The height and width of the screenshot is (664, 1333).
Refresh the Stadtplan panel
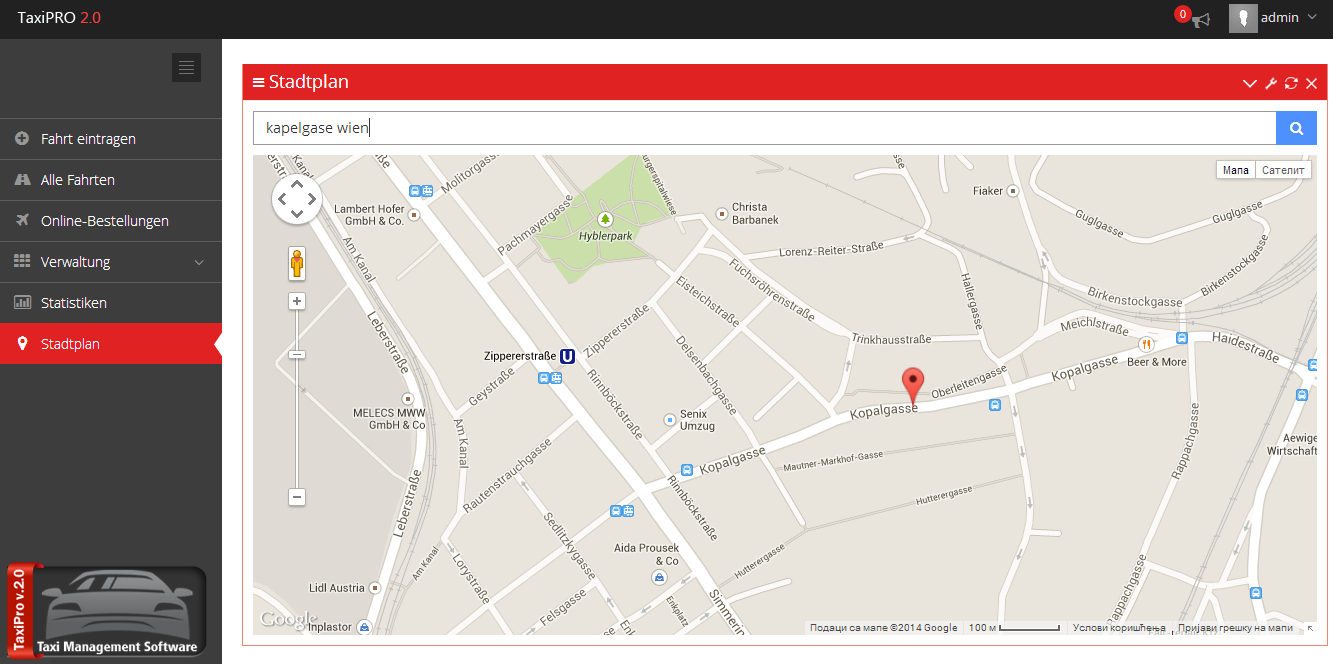coord(1291,83)
